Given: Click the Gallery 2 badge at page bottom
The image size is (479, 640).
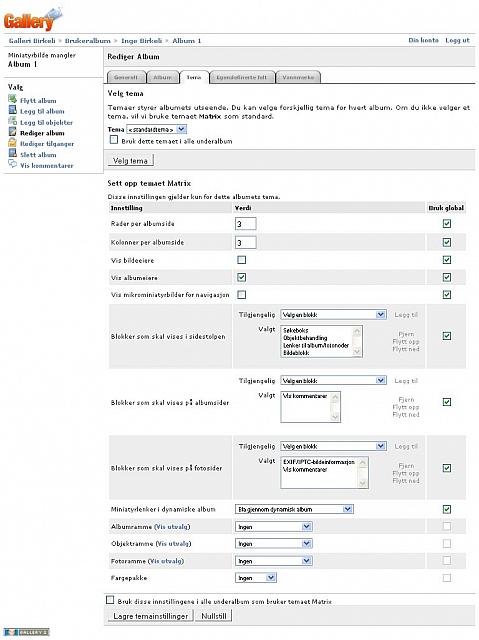Looking at the screenshot, I should click(x=27, y=632).
